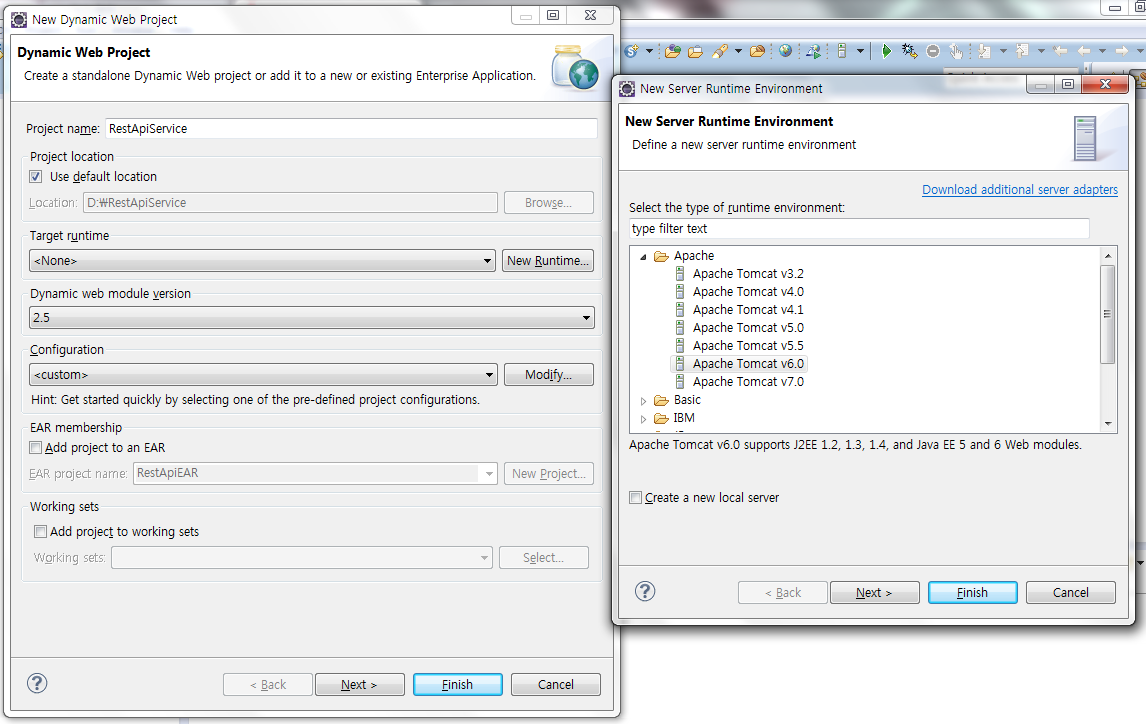Select Apache Tomcat v7.0 server icon
This screenshot has height=724, width=1146.
[x=680, y=382]
